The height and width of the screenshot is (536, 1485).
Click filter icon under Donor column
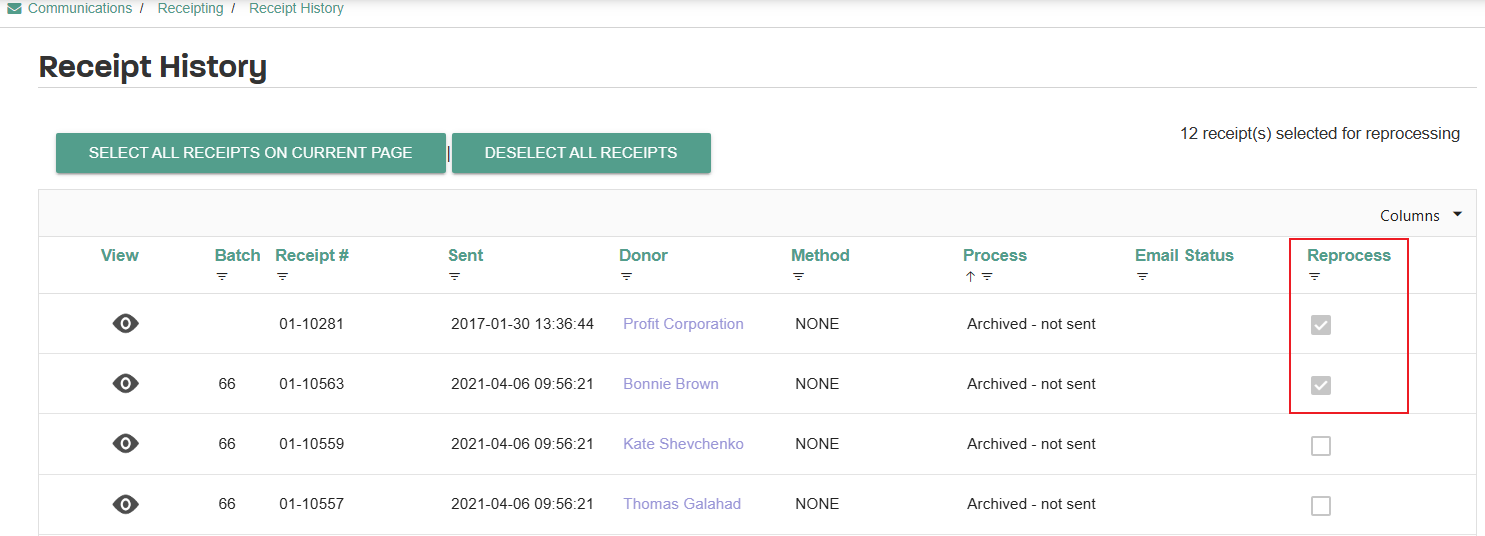626,277
